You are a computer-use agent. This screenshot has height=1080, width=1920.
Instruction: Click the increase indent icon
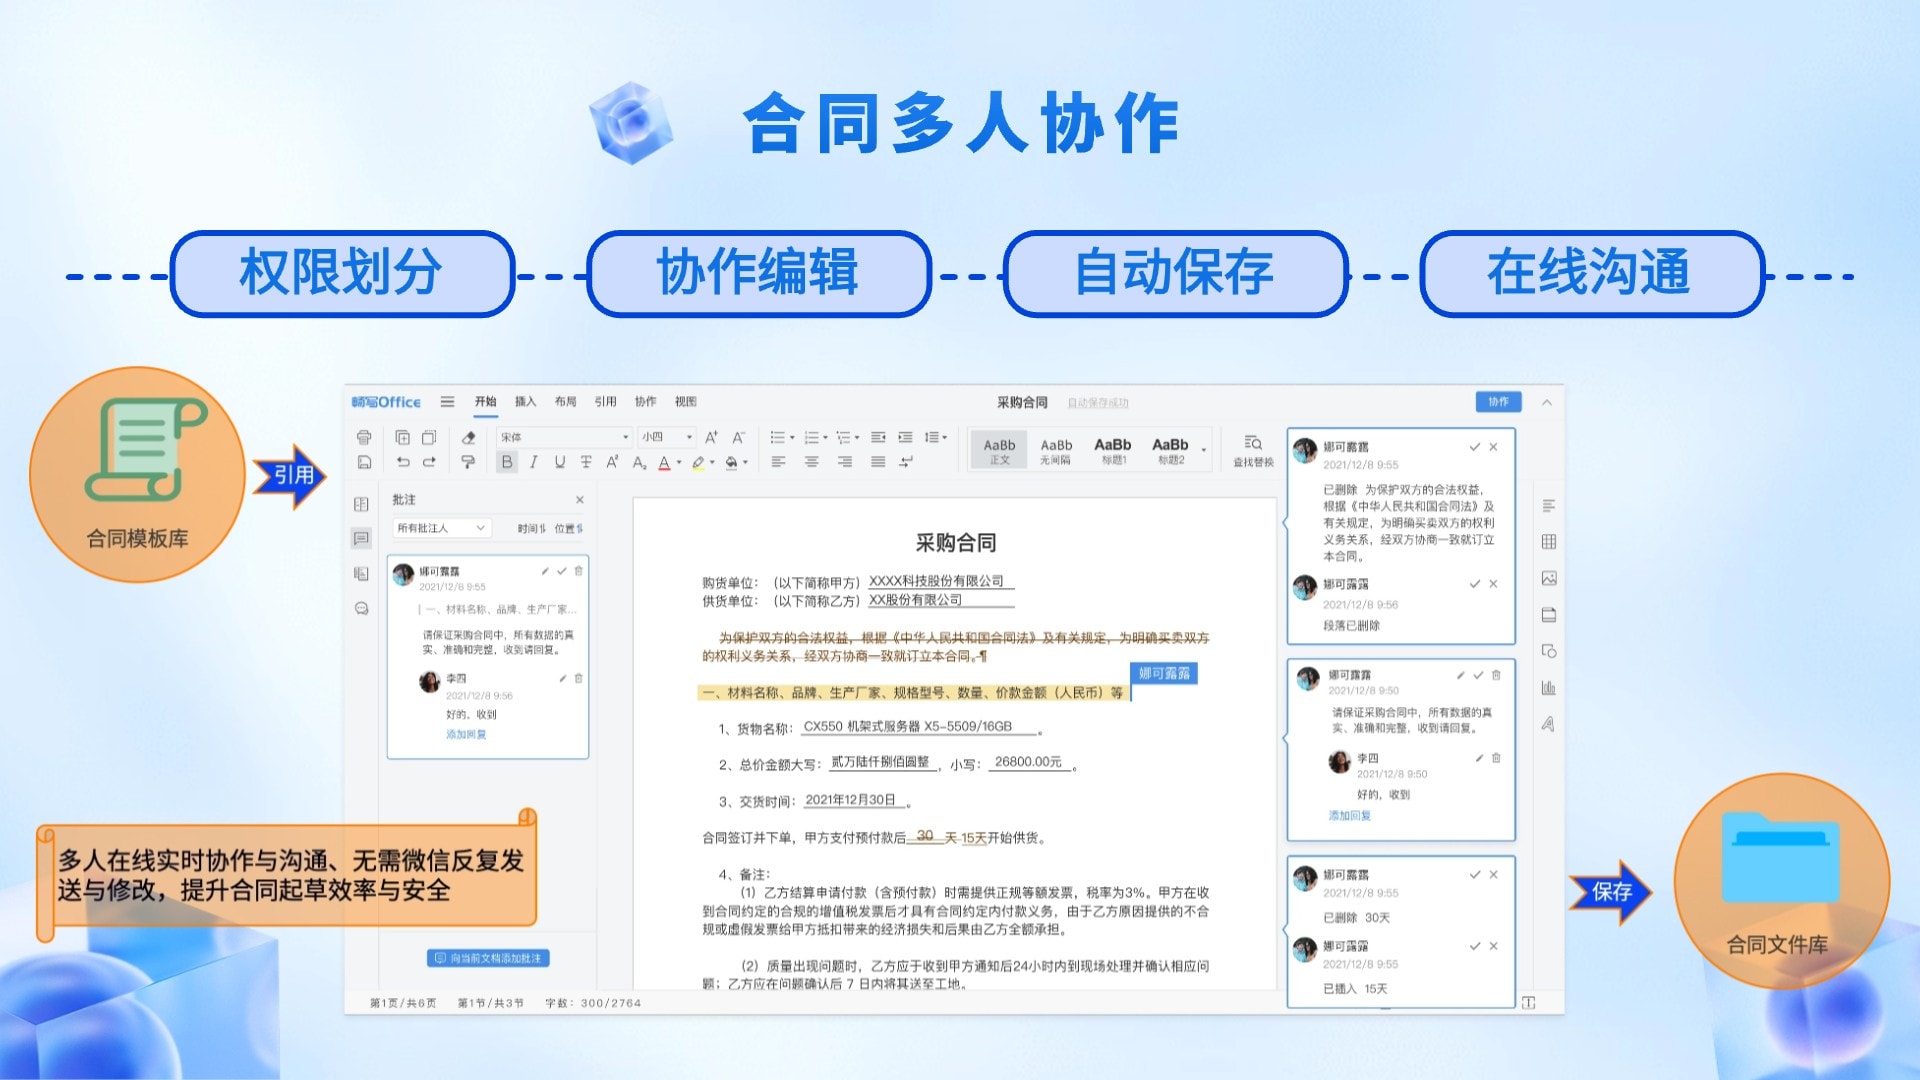point(905,437)
